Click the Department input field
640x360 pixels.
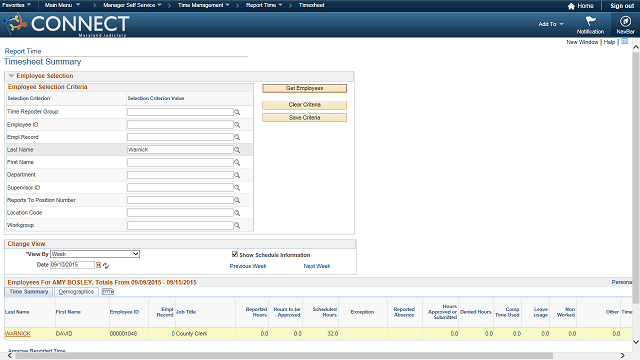tap(180, 175)
